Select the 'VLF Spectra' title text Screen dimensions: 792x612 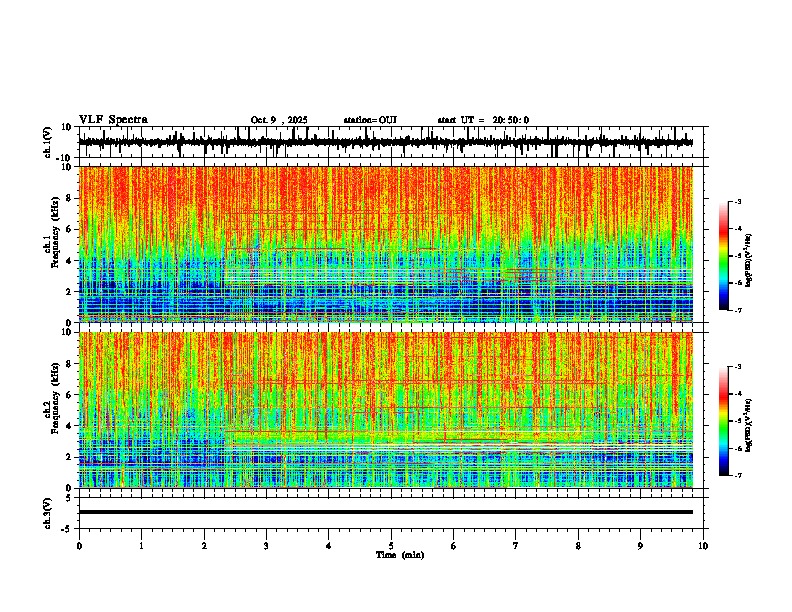[113, 120]
